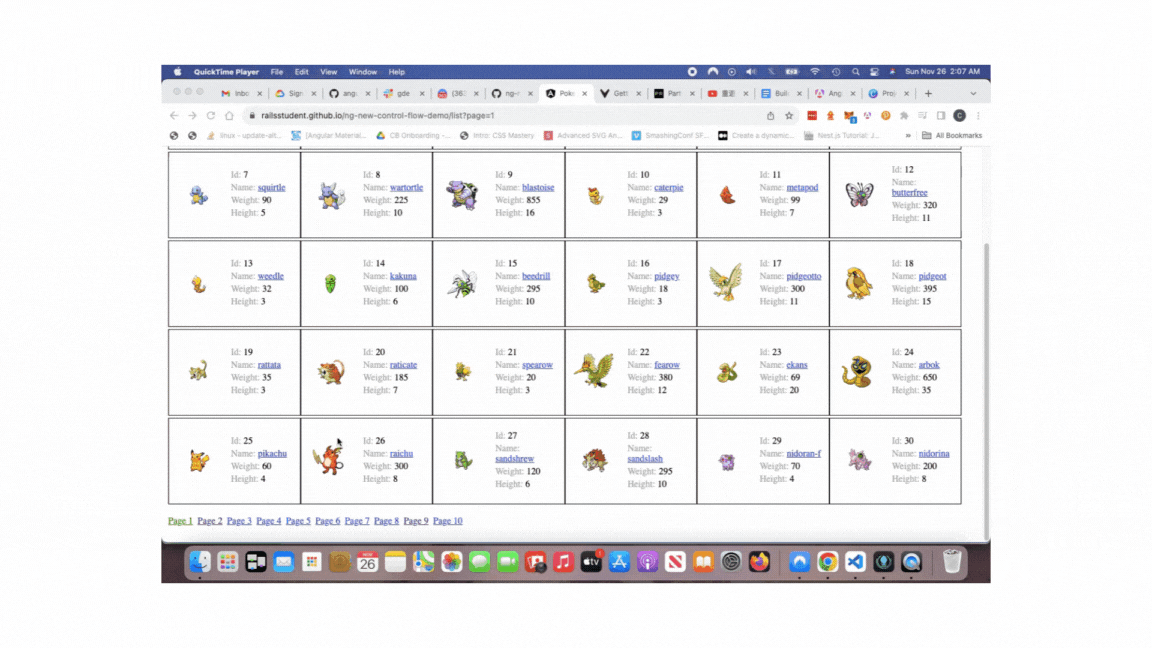Toggle the Chrome side panel

pyautogui.click(x=941, y=115)
